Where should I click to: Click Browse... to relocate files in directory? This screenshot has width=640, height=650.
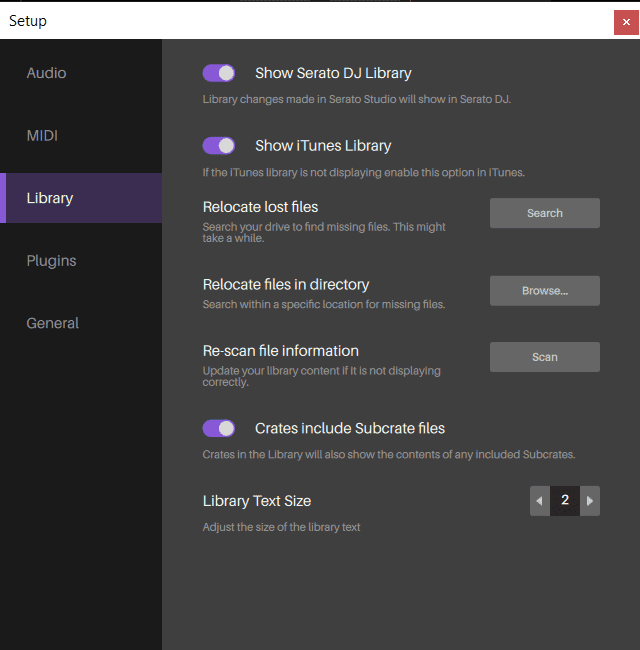pos(545,291)
